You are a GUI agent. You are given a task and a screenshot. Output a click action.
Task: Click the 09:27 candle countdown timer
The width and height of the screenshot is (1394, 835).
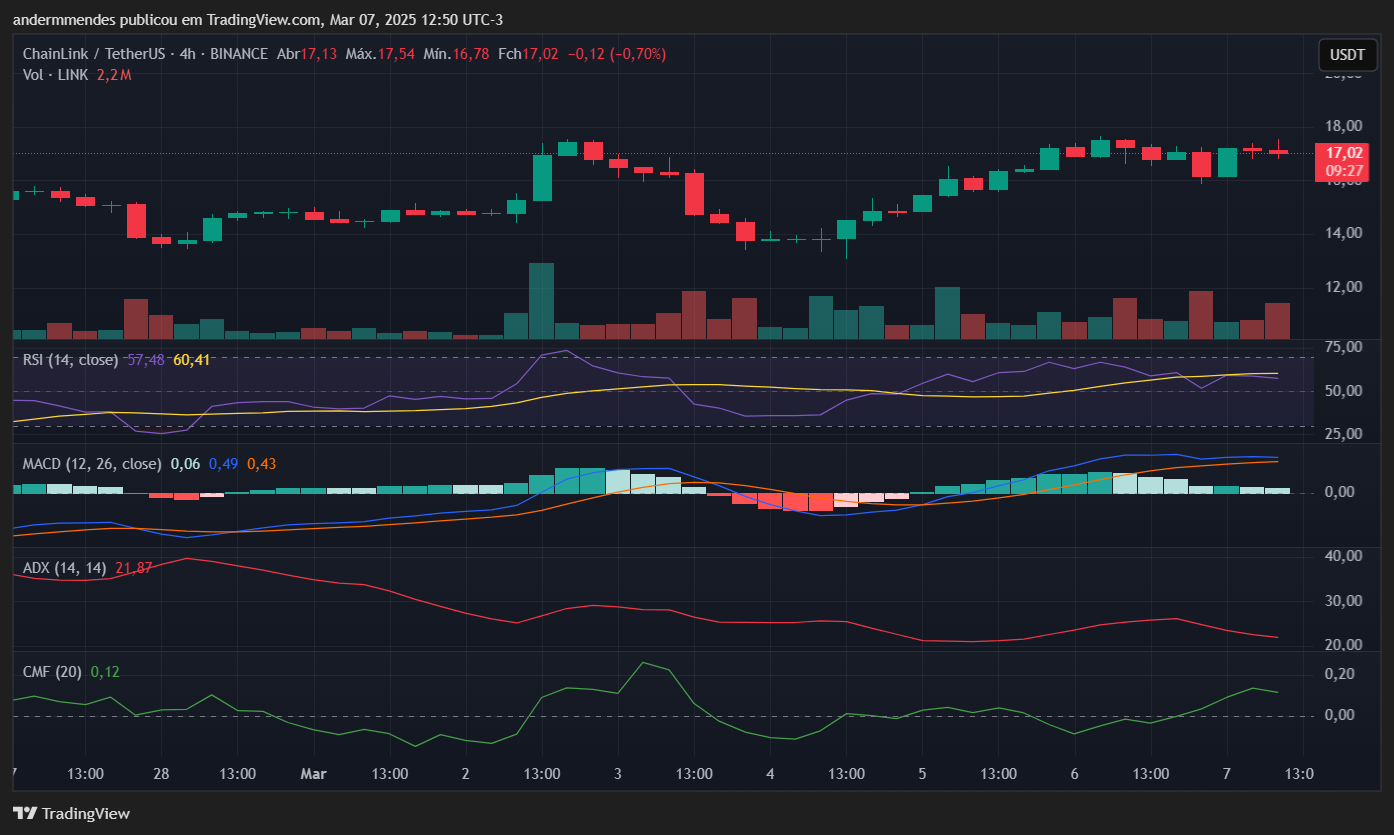click(x=1342, y=171)
